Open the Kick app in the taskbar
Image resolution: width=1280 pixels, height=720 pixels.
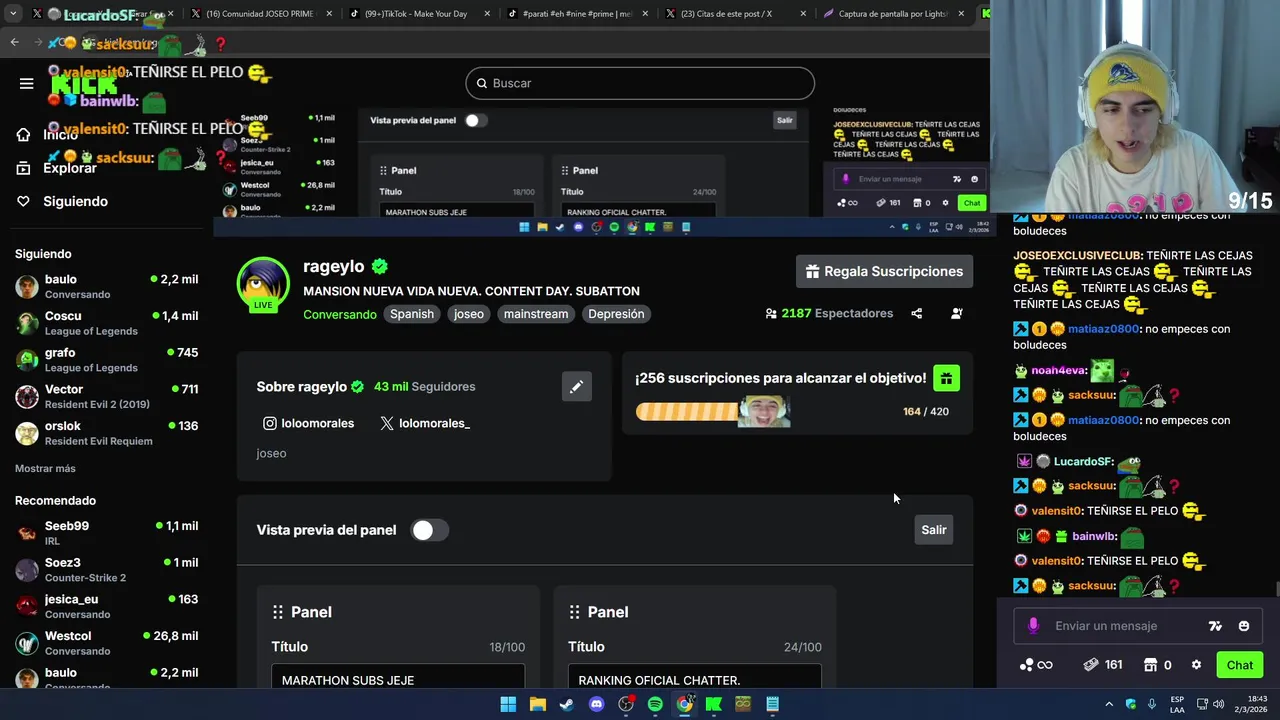(x=713, y=704)
